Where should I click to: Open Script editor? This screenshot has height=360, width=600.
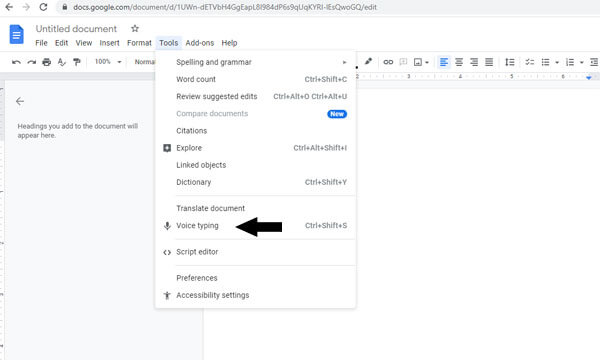pyautogui.click(x=256, y=252)
